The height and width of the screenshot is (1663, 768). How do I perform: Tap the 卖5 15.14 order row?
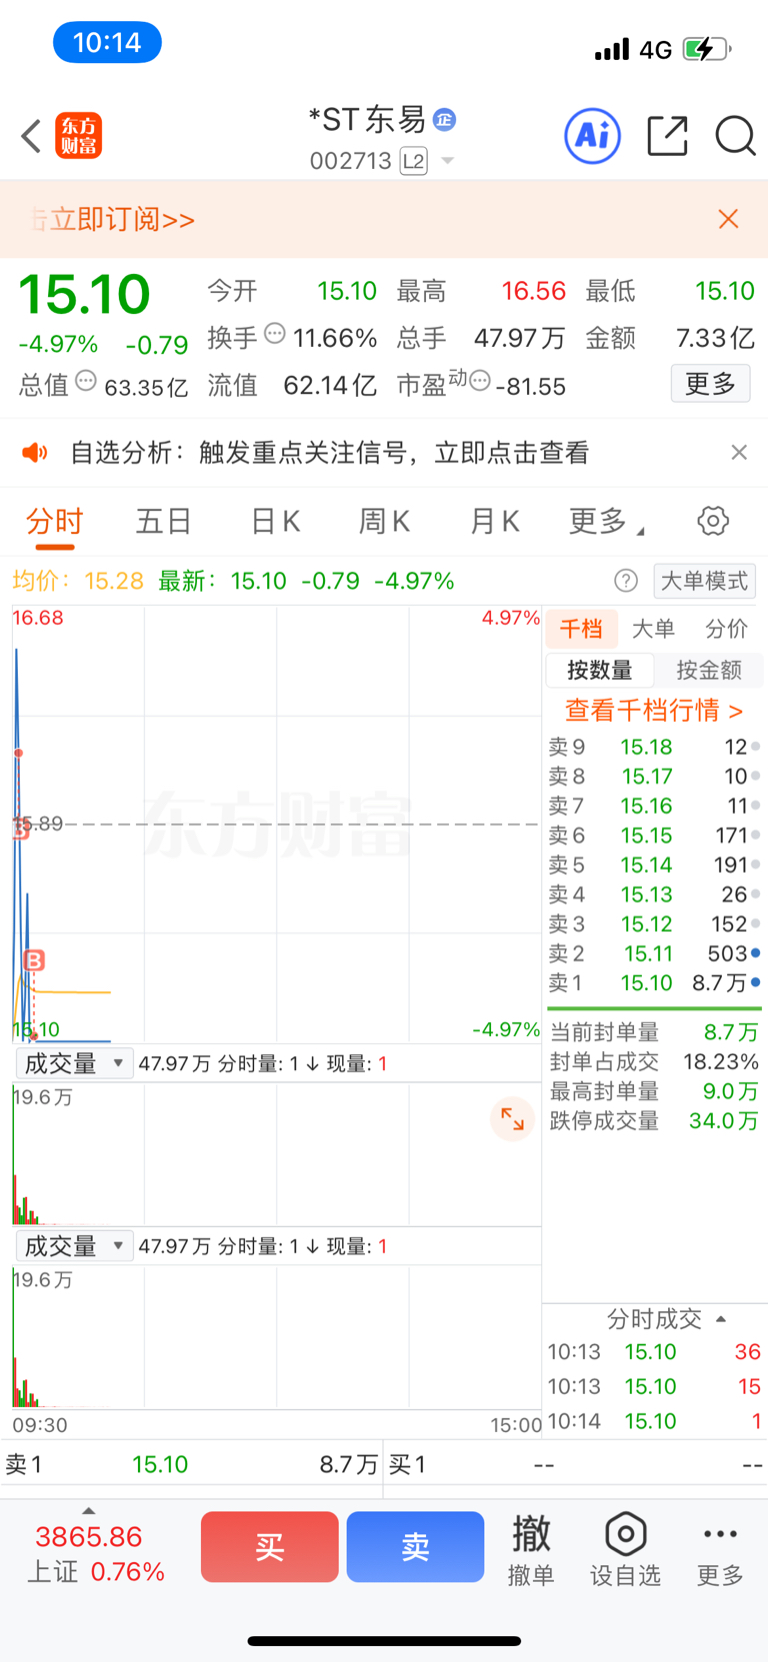[654, 865]
